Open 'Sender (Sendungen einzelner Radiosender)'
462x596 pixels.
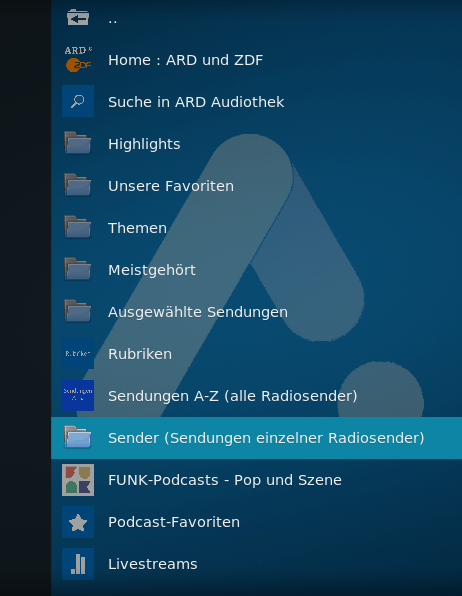(256, 438)
